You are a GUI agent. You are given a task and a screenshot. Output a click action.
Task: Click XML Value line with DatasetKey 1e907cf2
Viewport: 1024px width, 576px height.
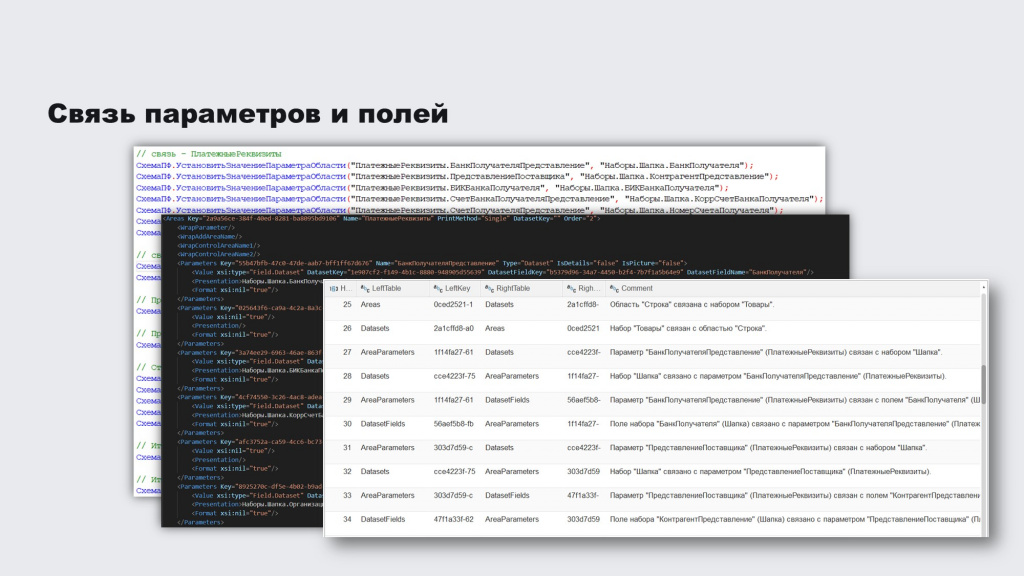click(x=503, y=272)
